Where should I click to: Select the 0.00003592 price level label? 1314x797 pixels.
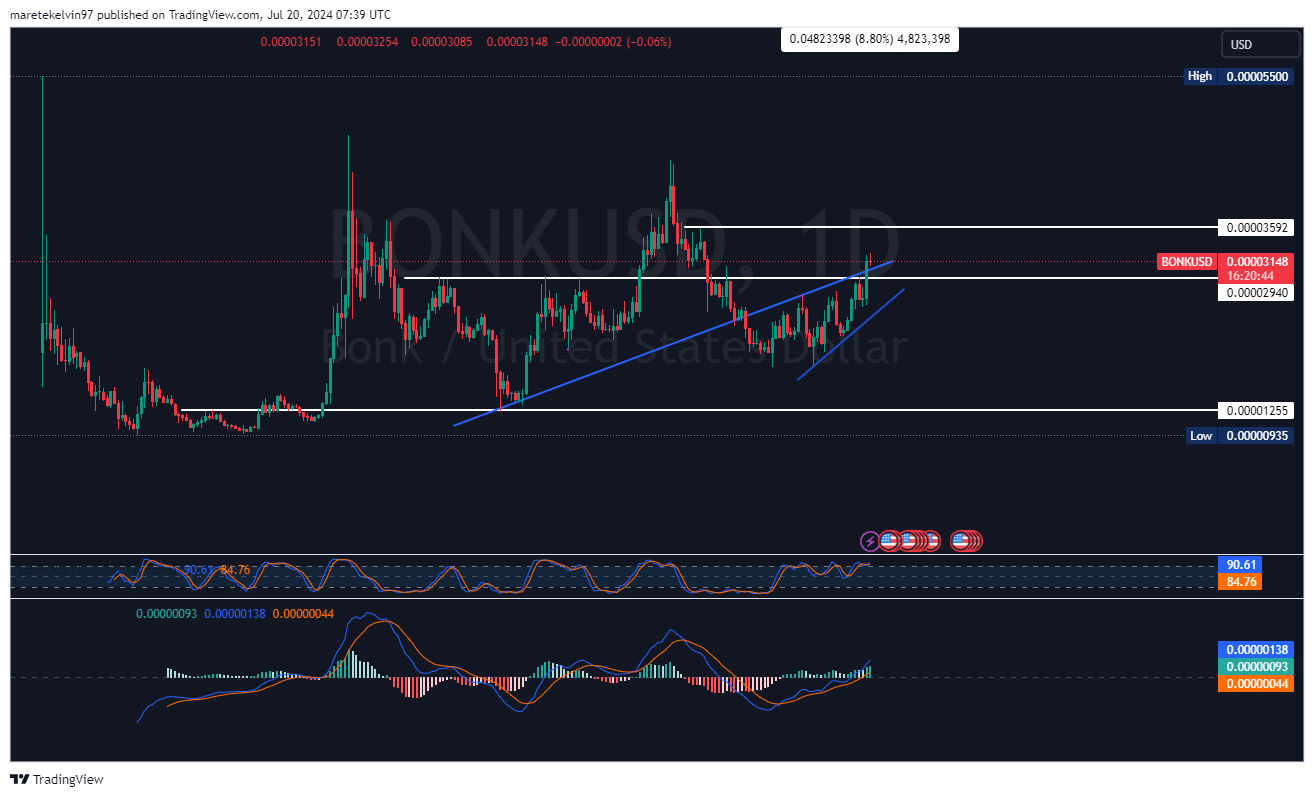tap(1257, 227)
